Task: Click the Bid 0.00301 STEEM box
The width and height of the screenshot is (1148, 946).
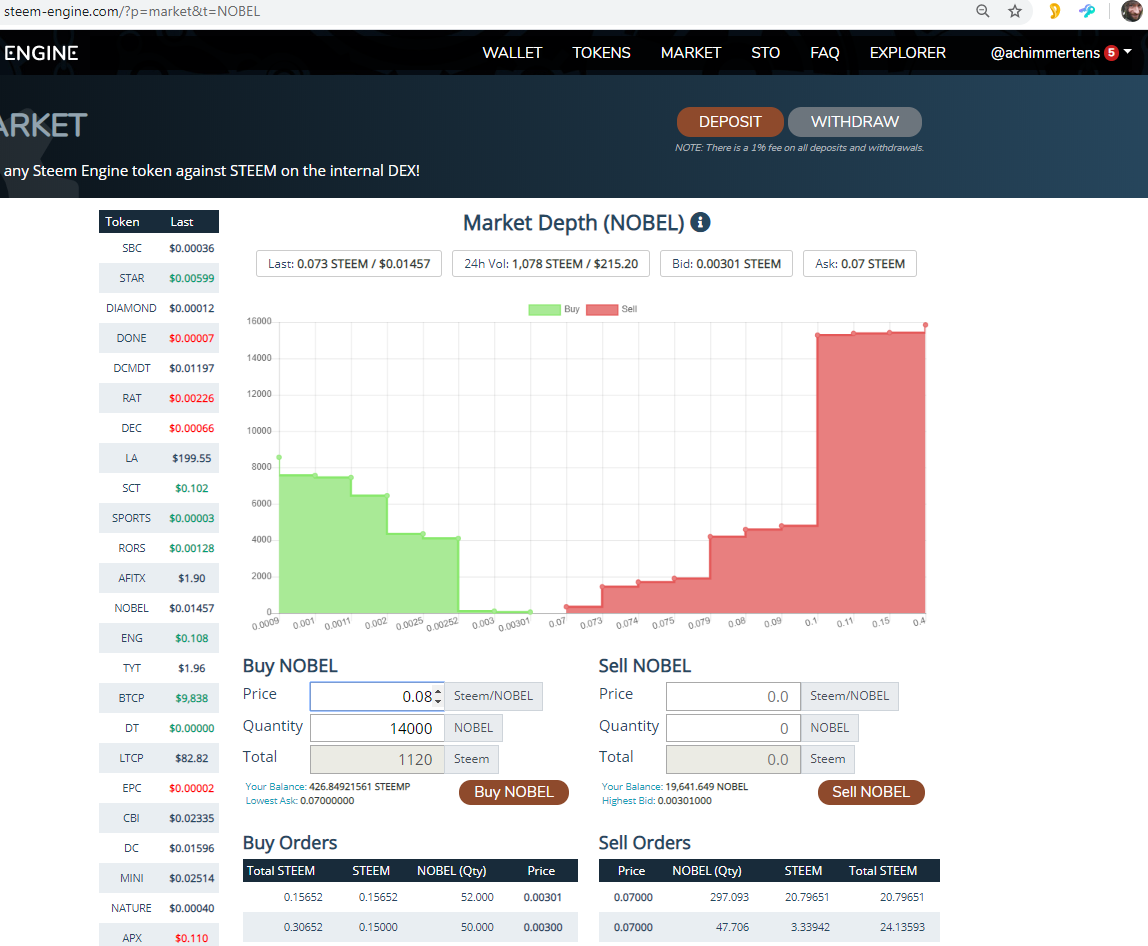Action: click(726, 264)
